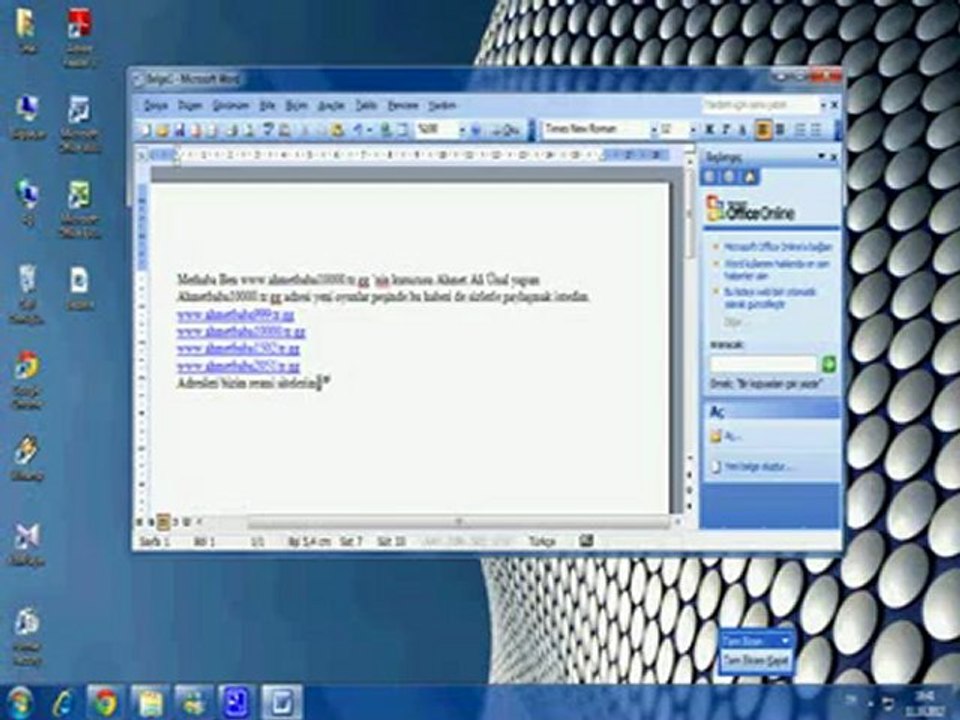Open the Düzen menu
This screenshot has width=960, height=720.
coord(190,105)
